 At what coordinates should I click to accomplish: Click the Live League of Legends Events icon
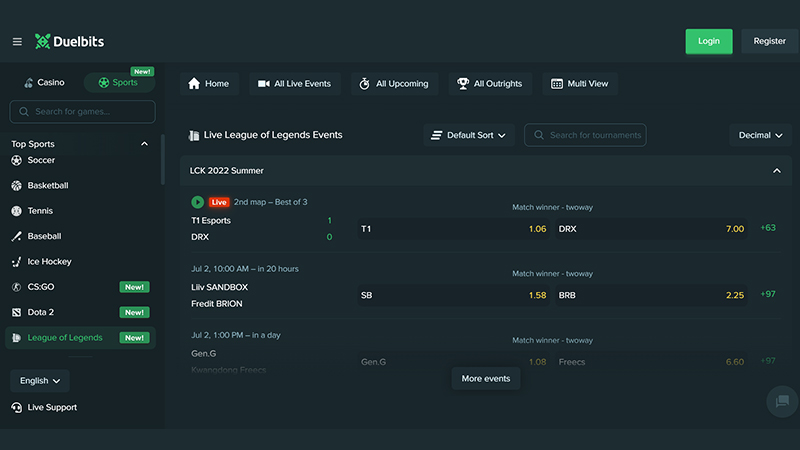194,135
